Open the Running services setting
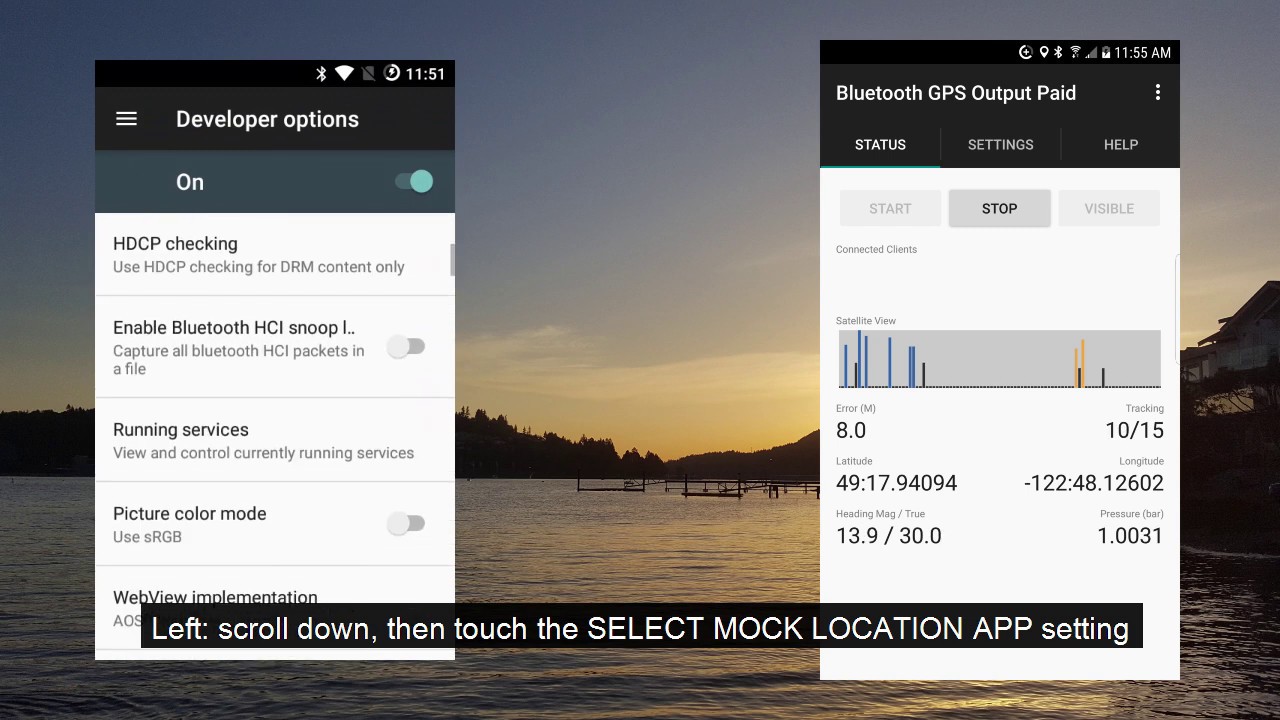Image resolution: width=1280 pixels, height=720 pixels. coord(275,440)
